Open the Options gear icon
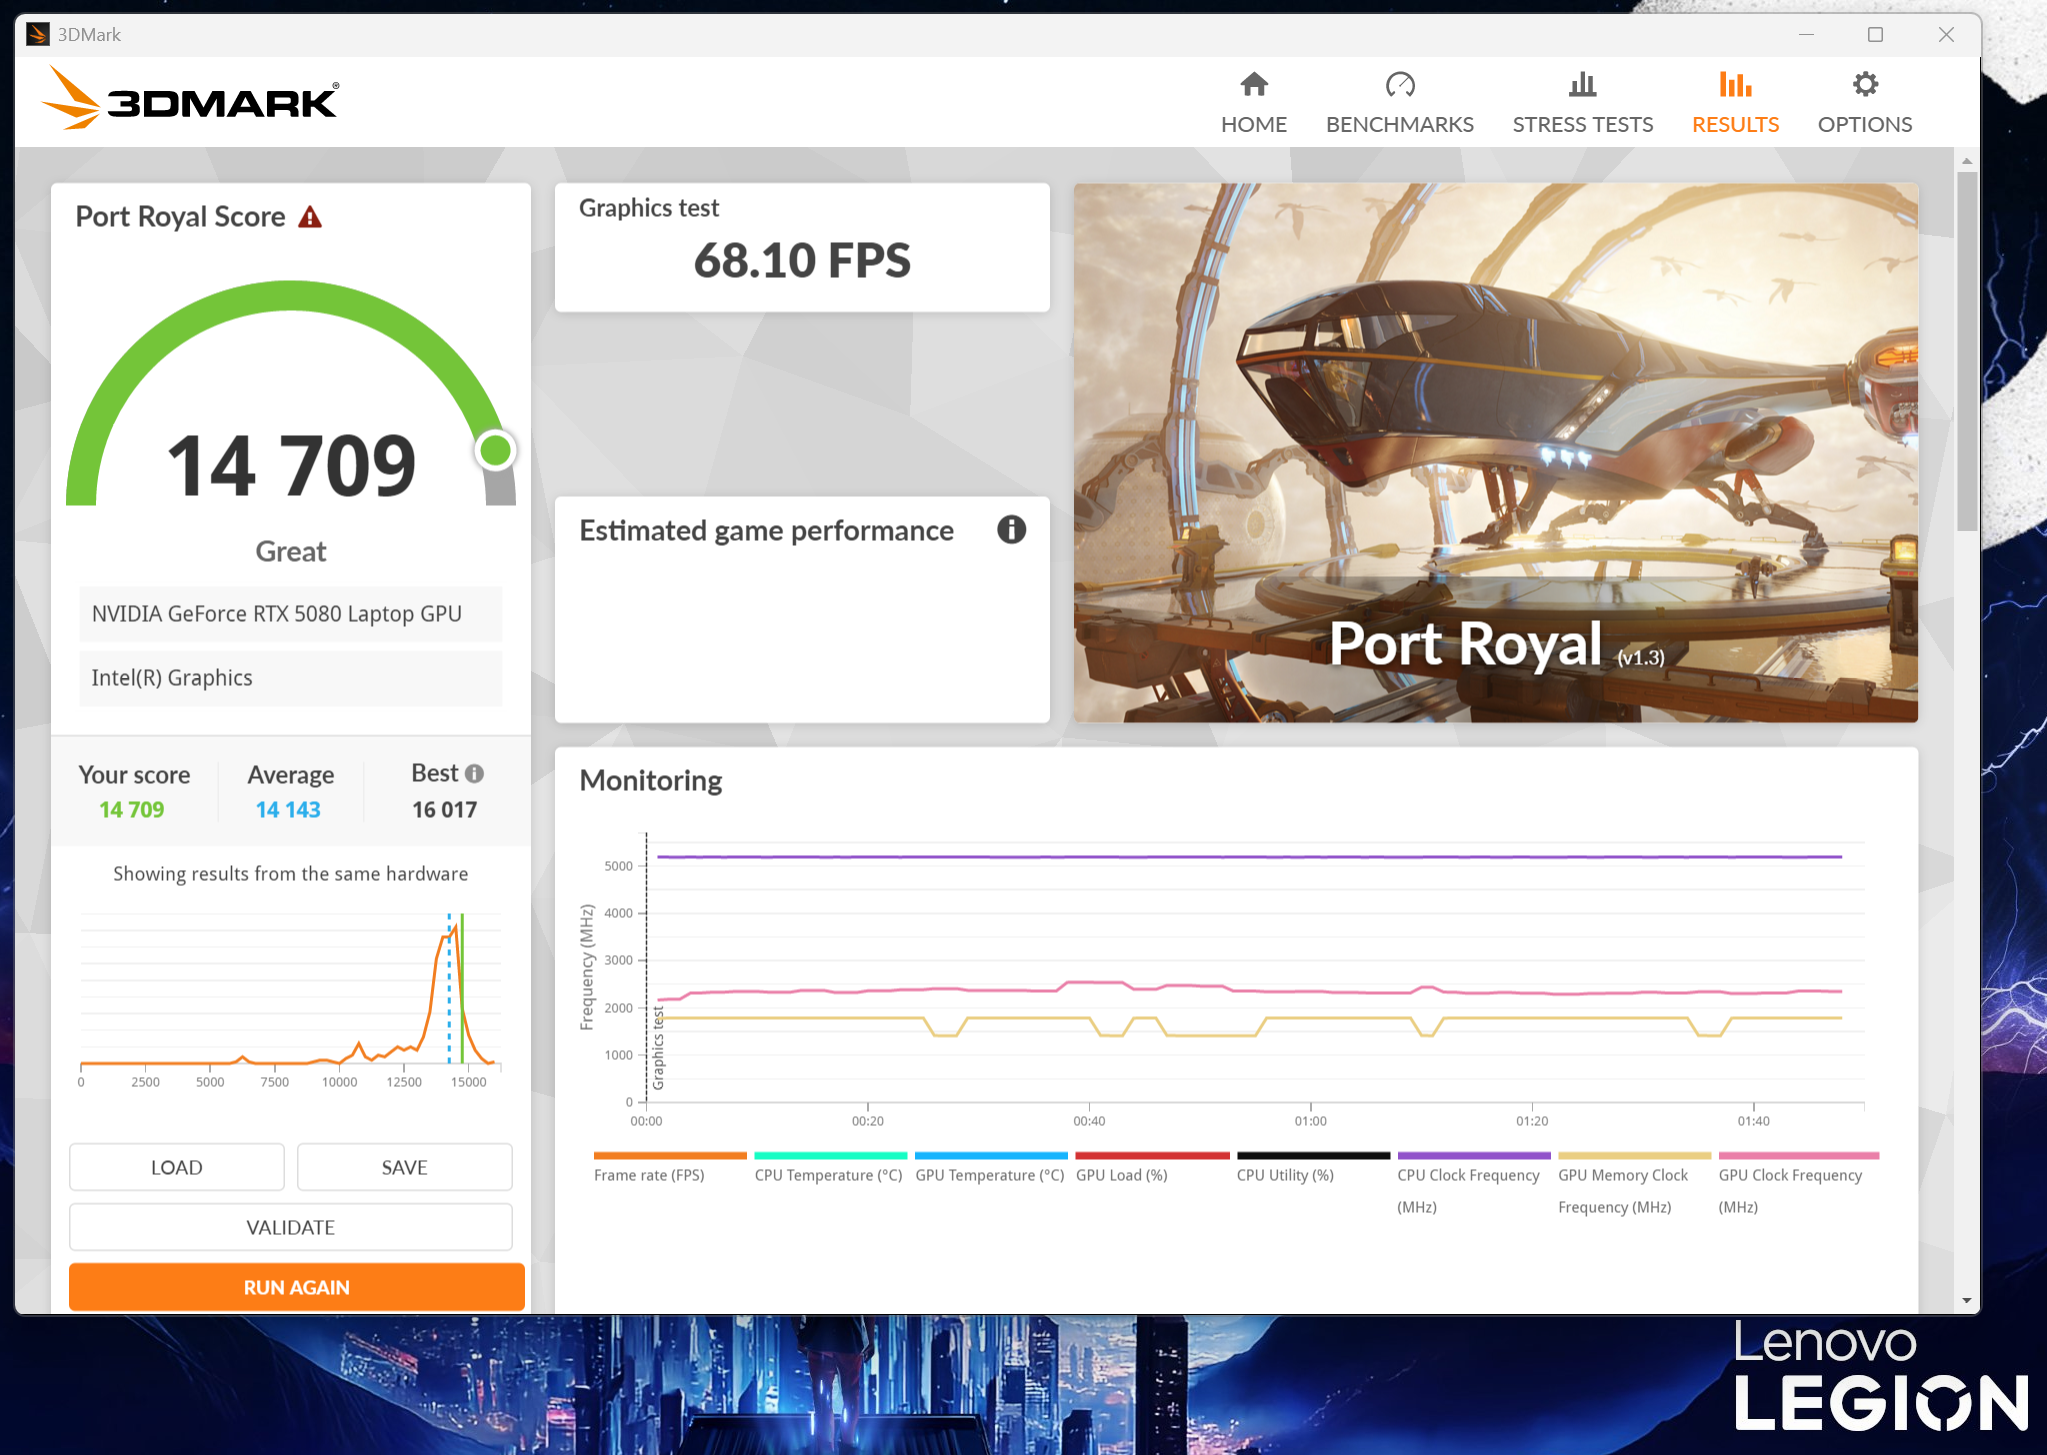 point(1864,85)
